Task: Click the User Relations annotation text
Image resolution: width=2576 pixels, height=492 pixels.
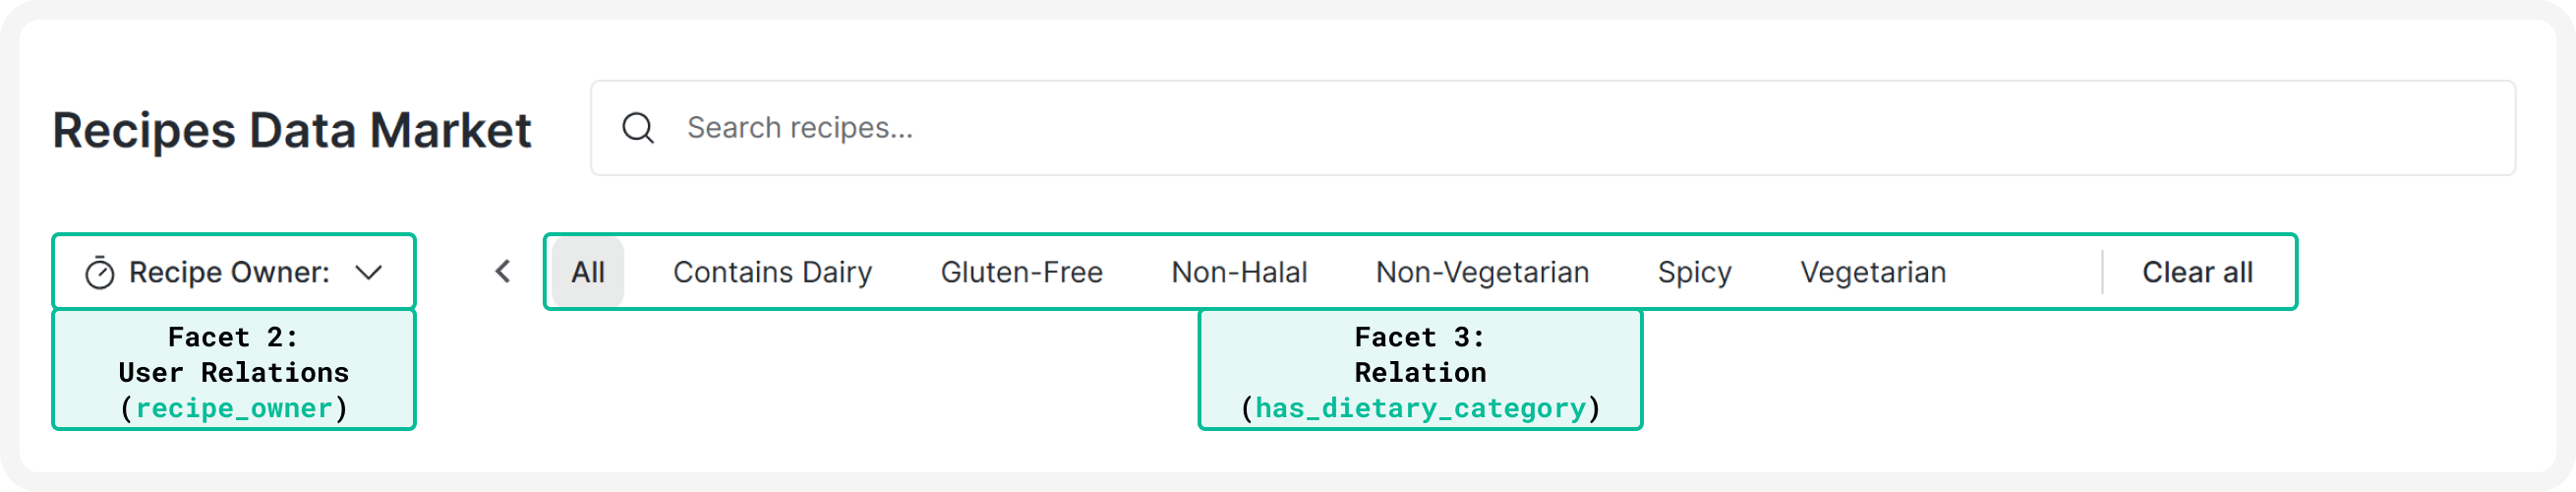Action: [x=233, y=373]
